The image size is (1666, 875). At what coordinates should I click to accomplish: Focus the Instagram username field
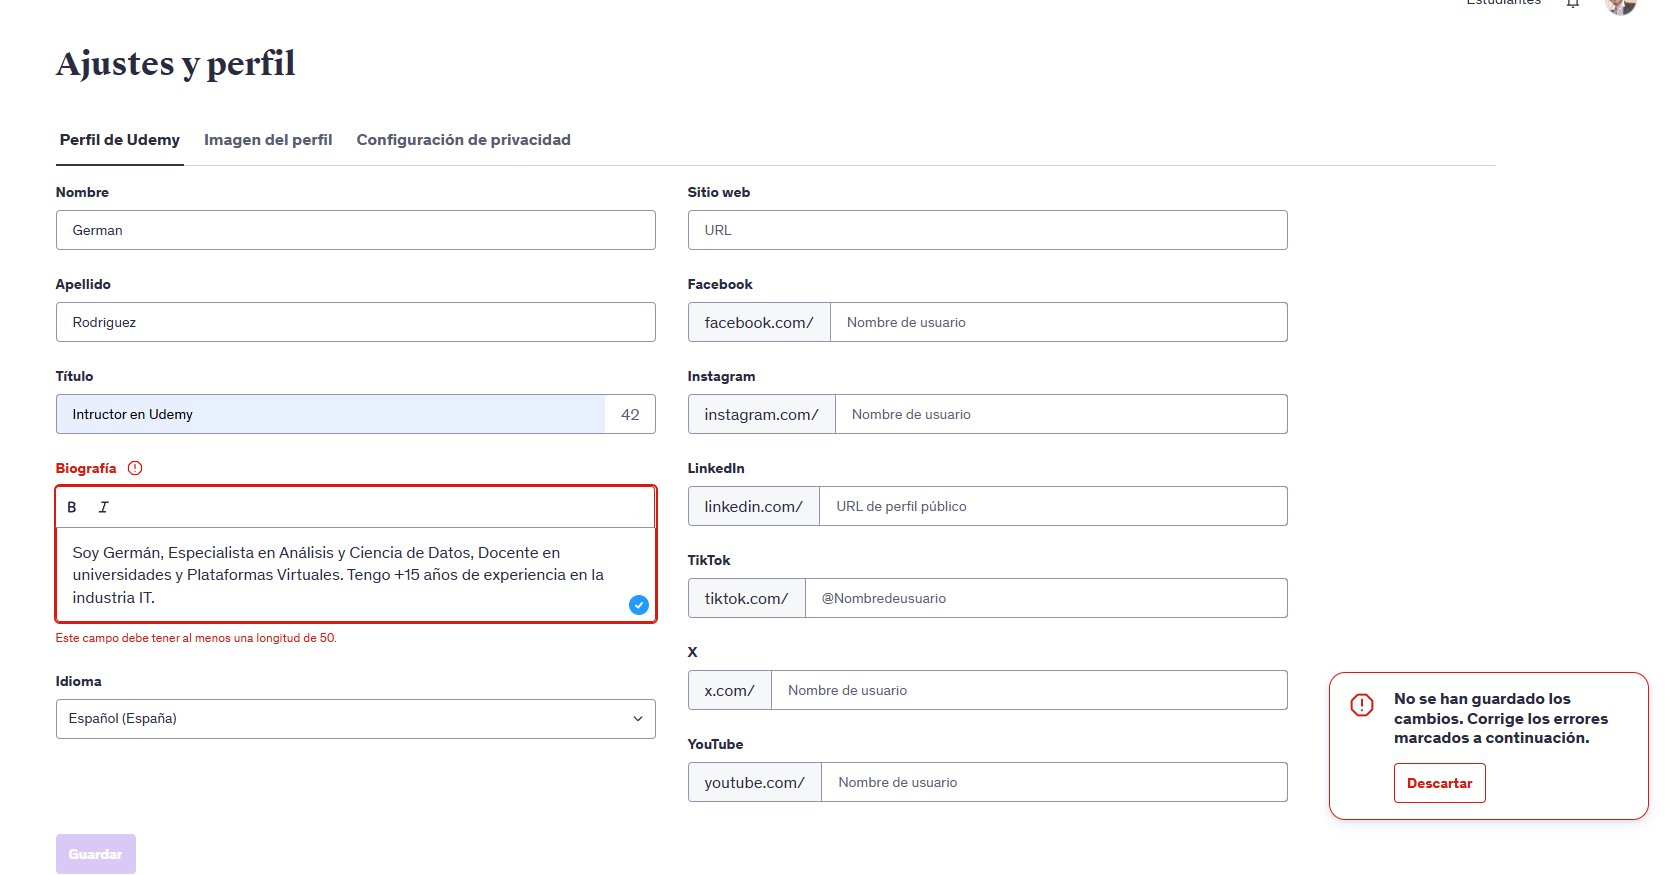[1061, 414]
